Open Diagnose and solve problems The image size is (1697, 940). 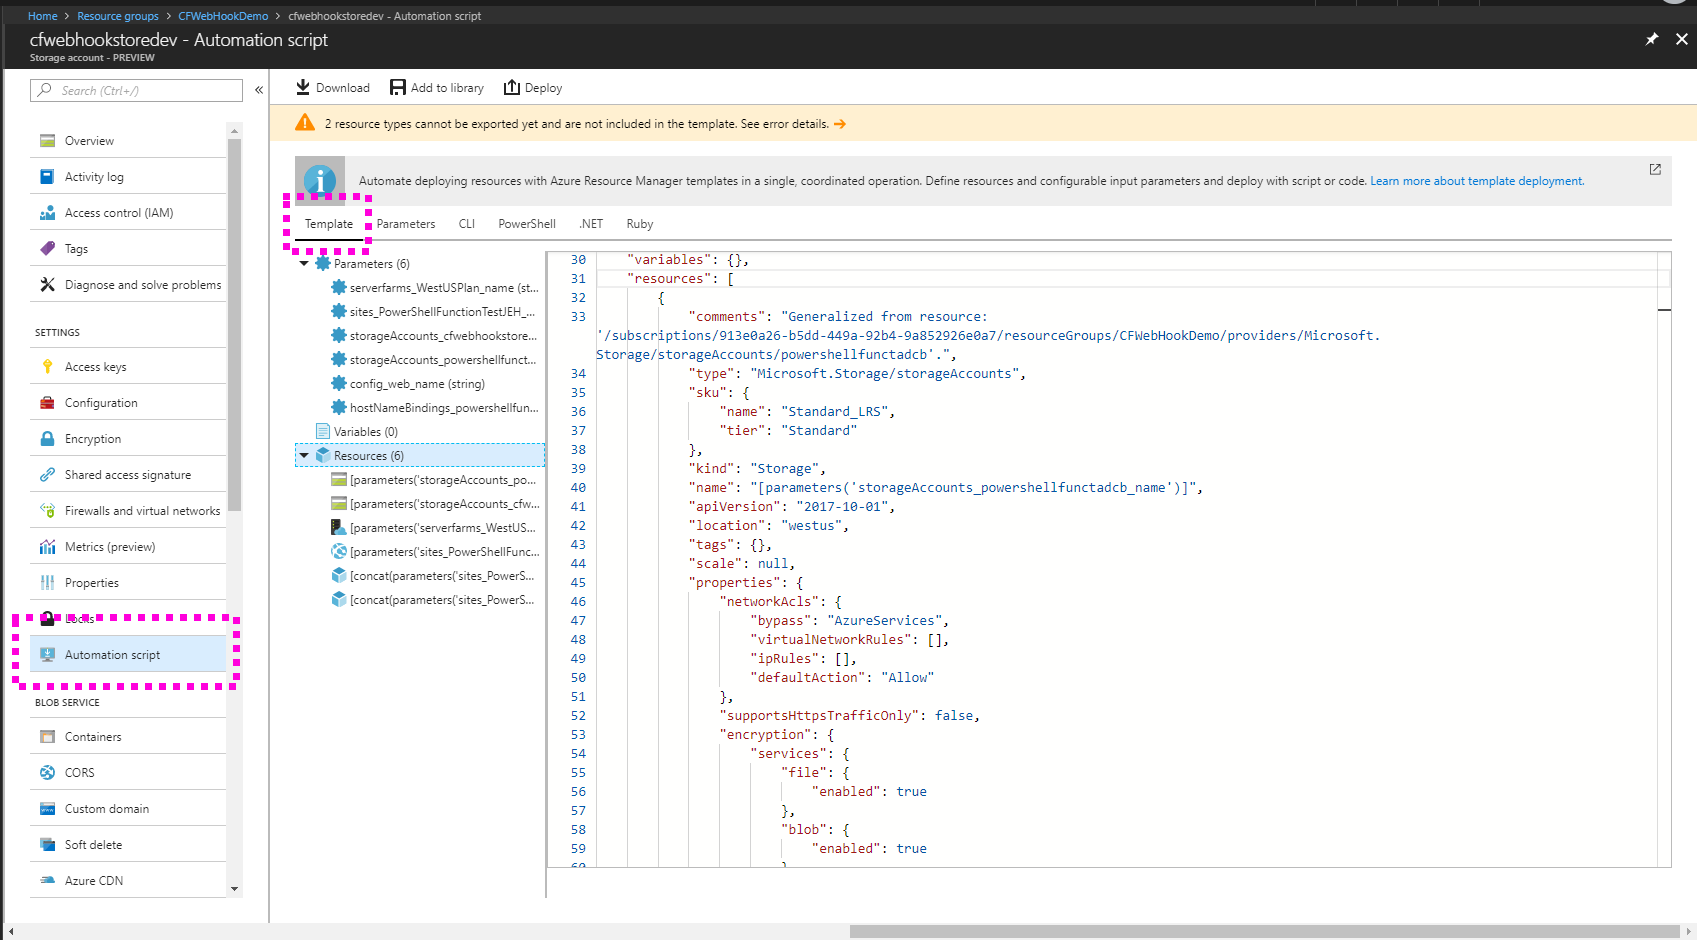(128, 285)
